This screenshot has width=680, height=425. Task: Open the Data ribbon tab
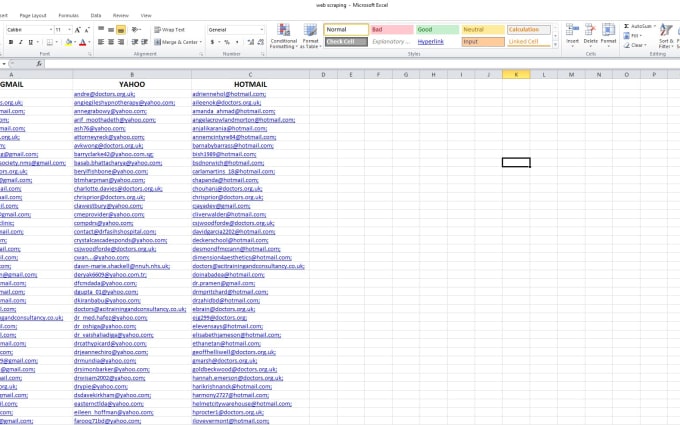(x=96, y=16)
